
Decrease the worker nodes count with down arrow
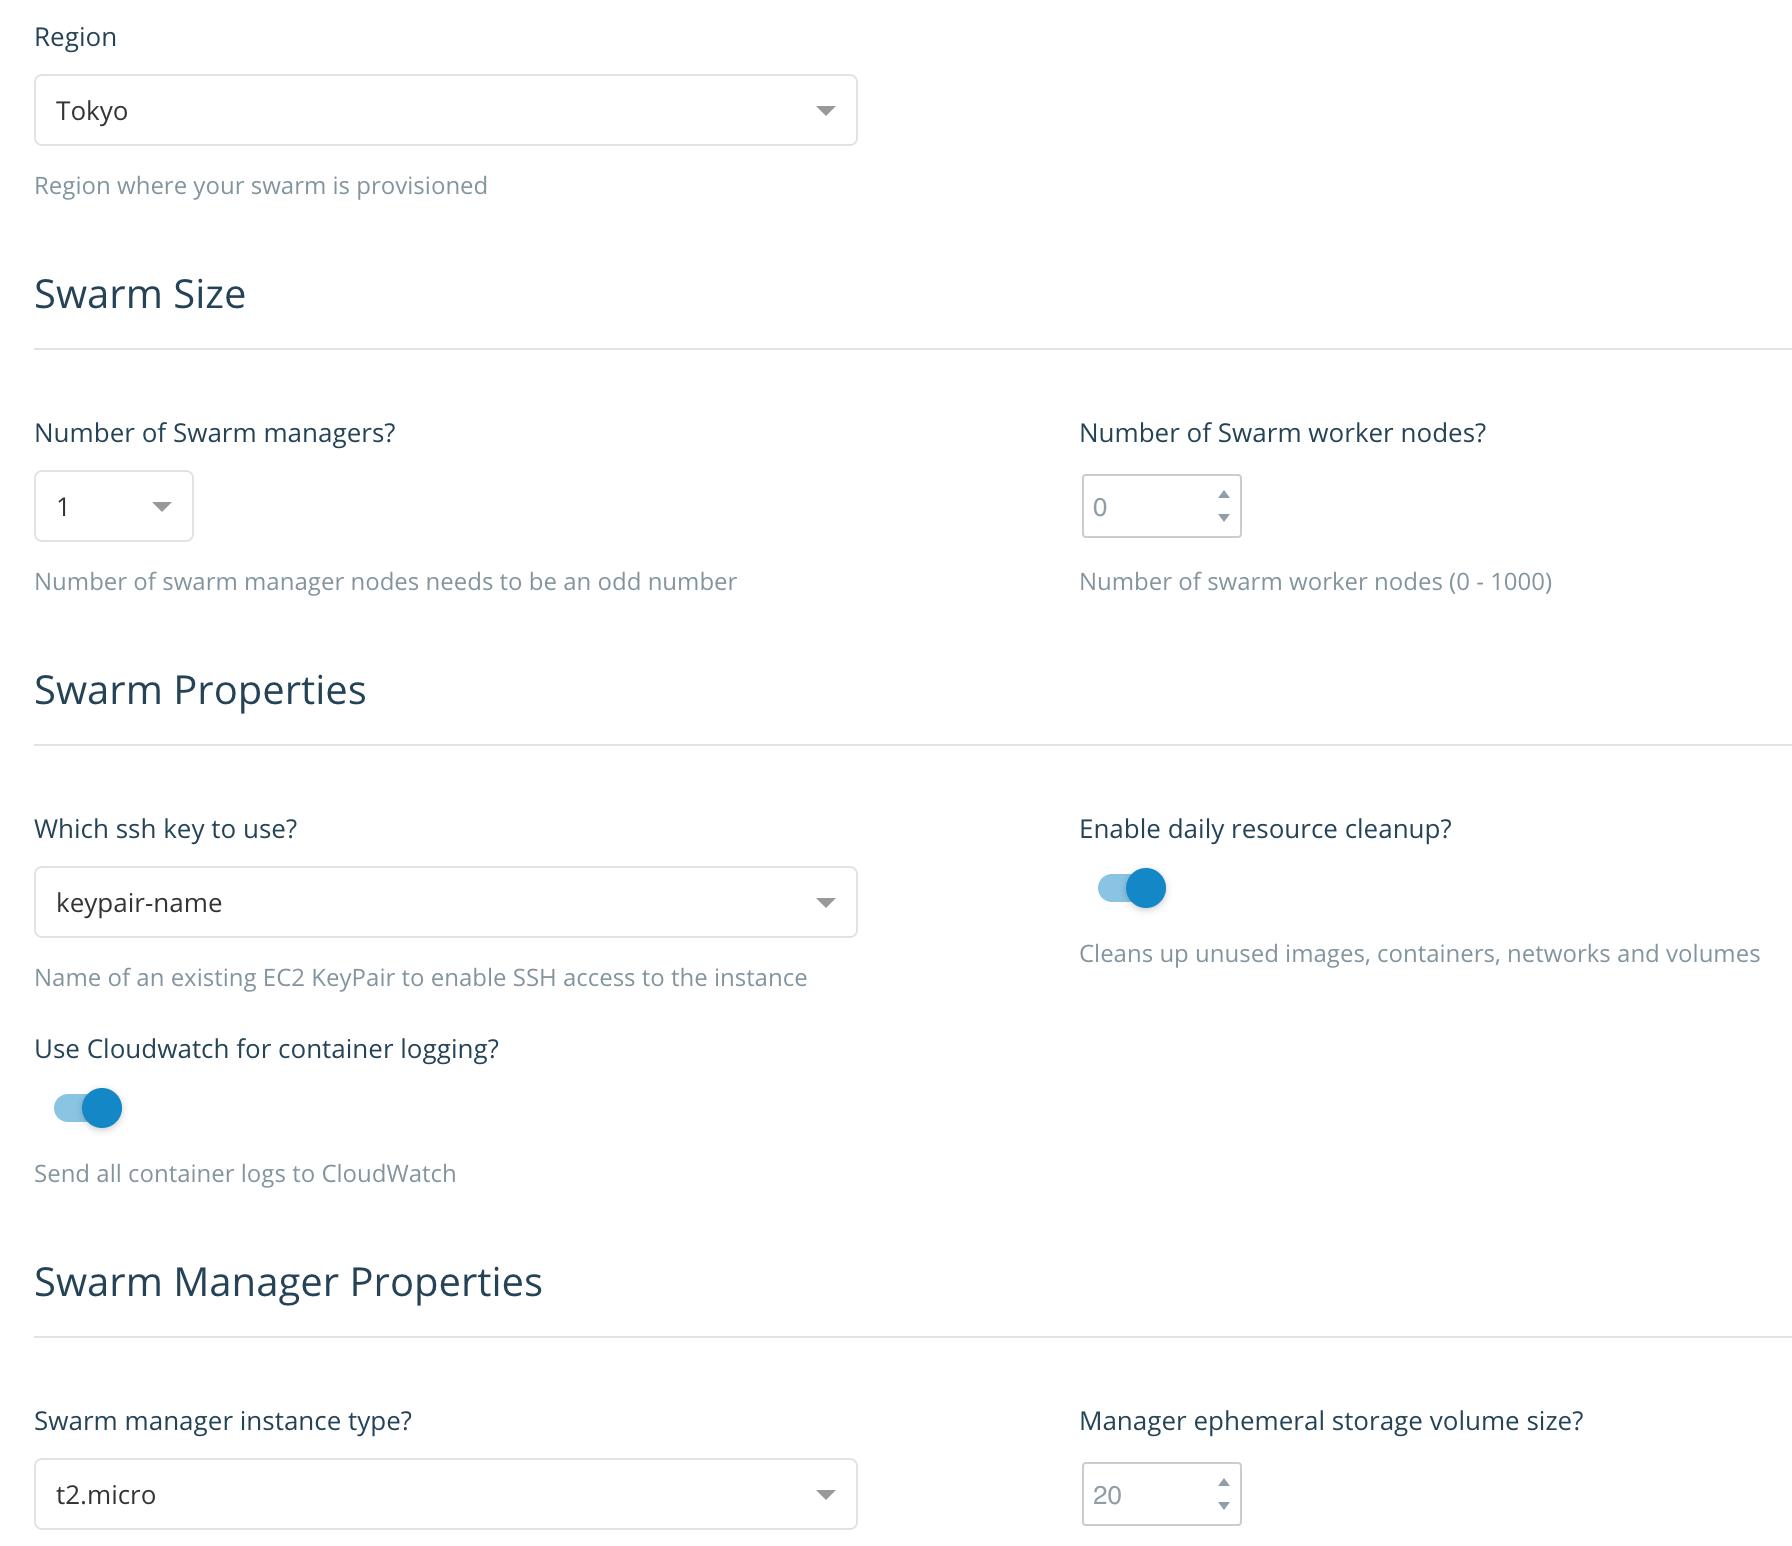pyautogui.click(x=1223, y=517)
